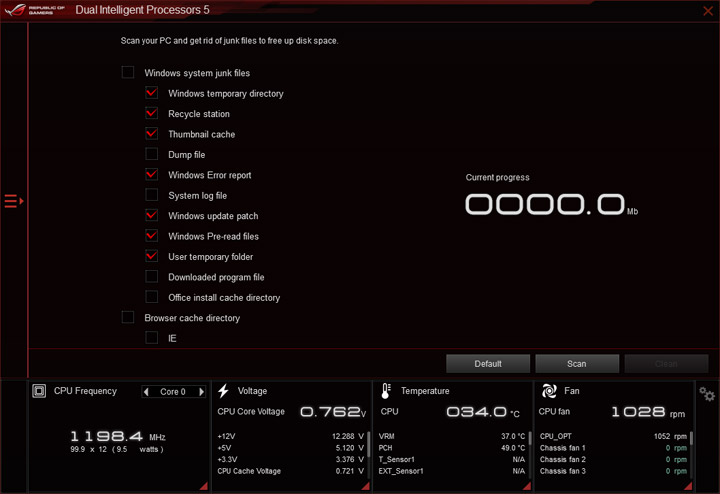Click the CPU Frequency chip icon
Screen dimensions: 720x494
click(39, 391)
